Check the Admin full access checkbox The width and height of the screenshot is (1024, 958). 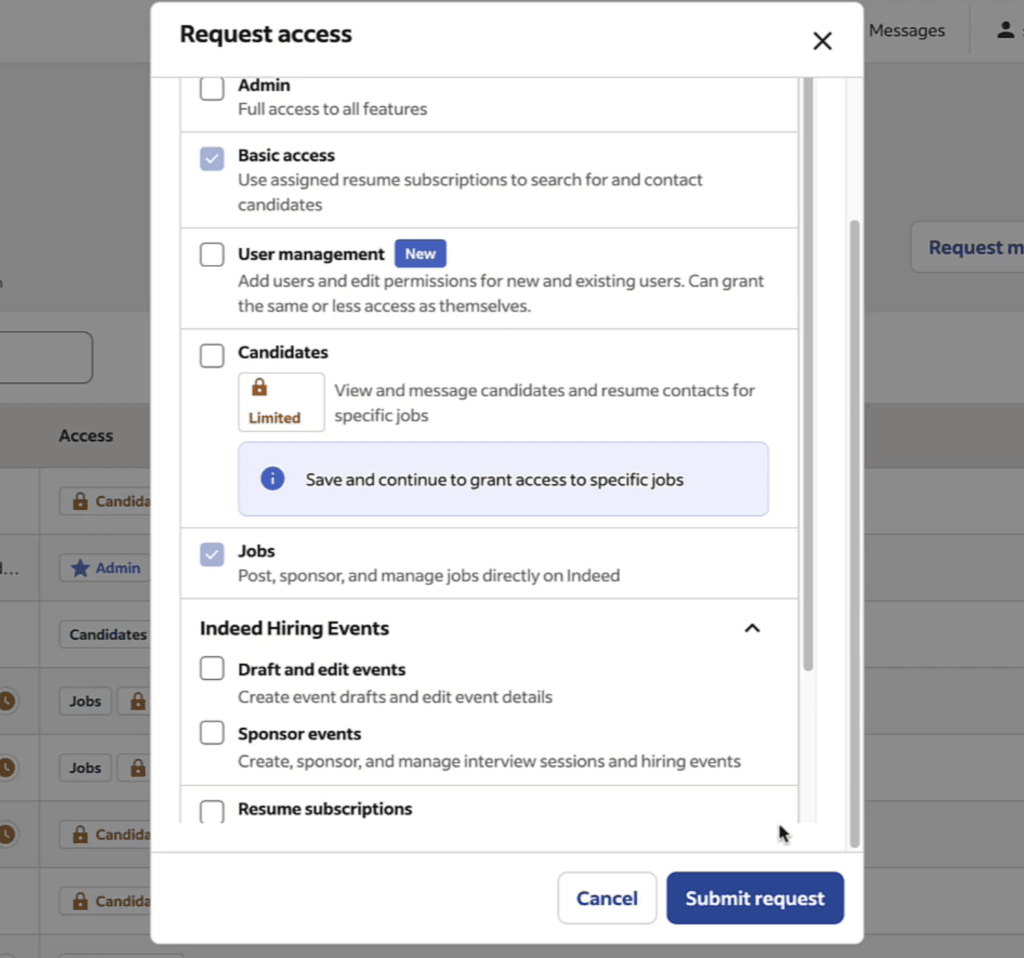pyautogui.click(x=211, y=88)
